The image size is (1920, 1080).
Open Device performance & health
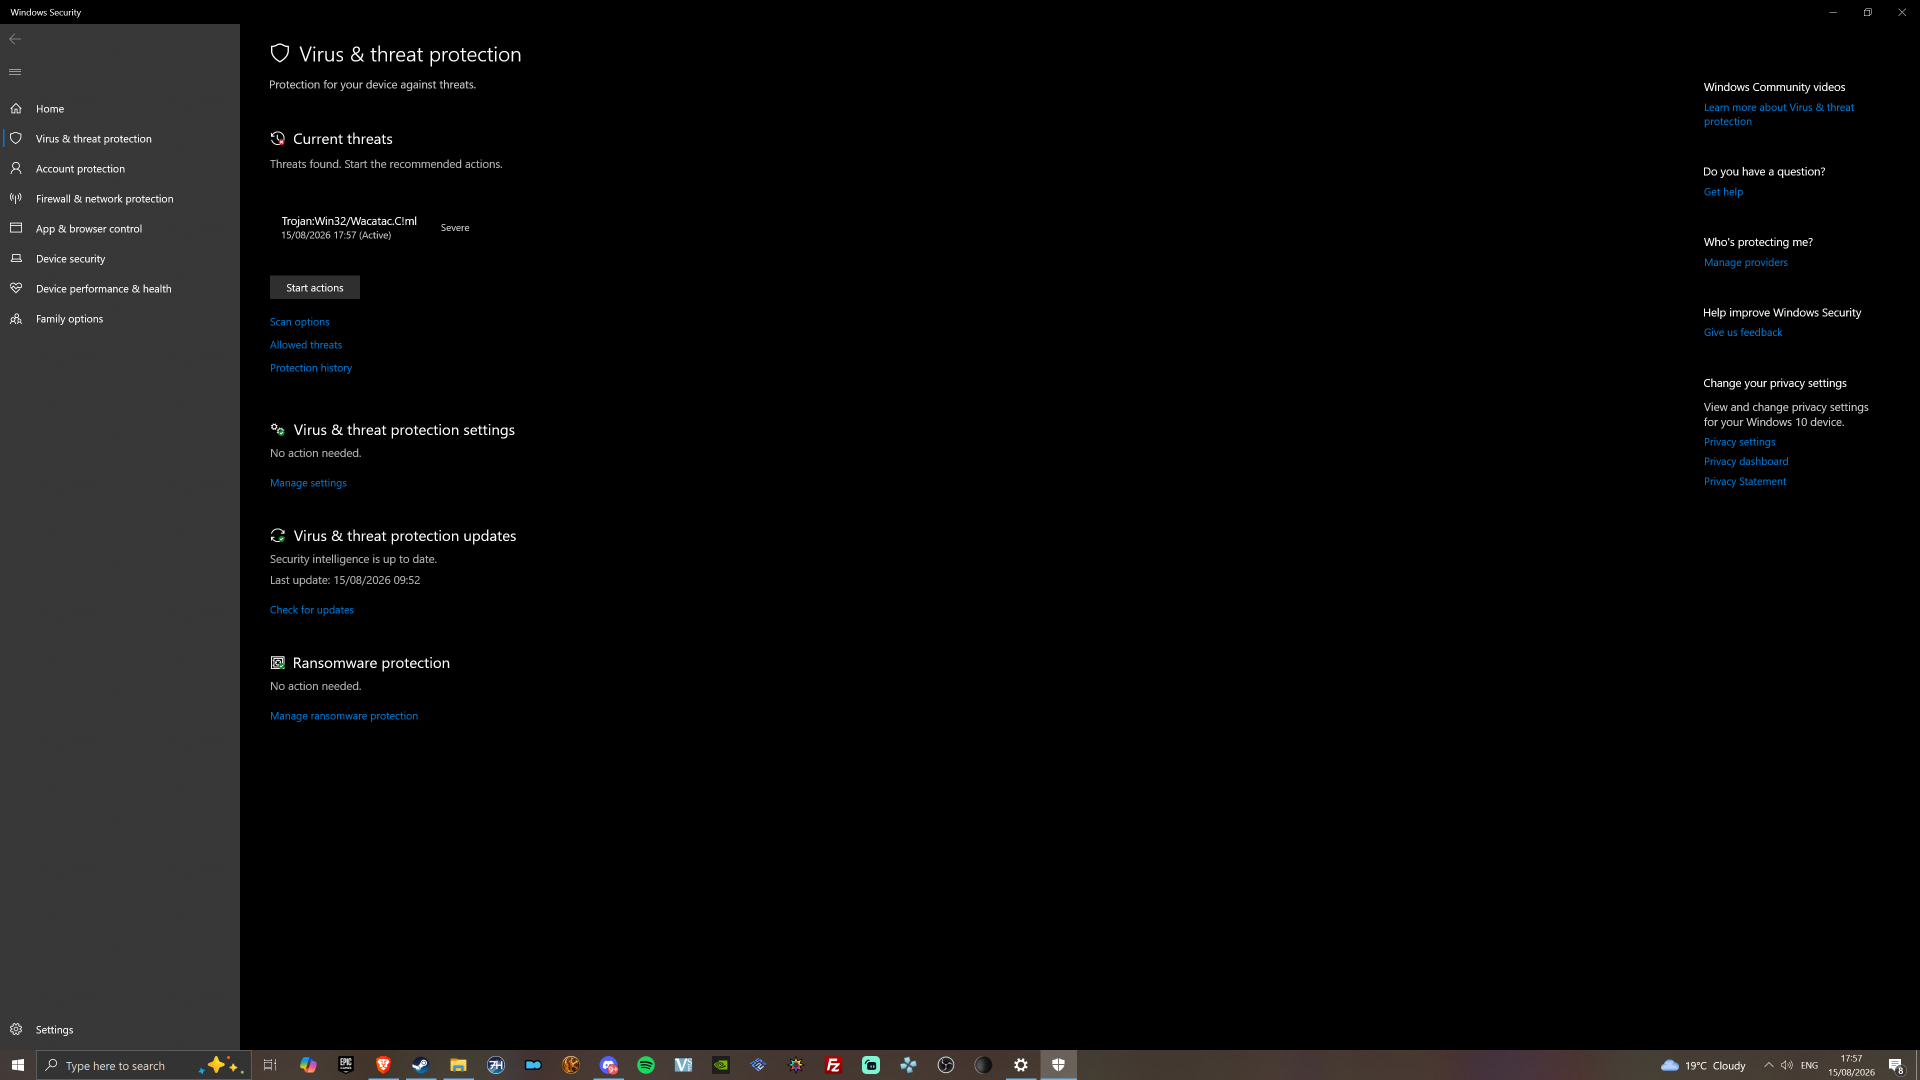(x=120, y=288)
